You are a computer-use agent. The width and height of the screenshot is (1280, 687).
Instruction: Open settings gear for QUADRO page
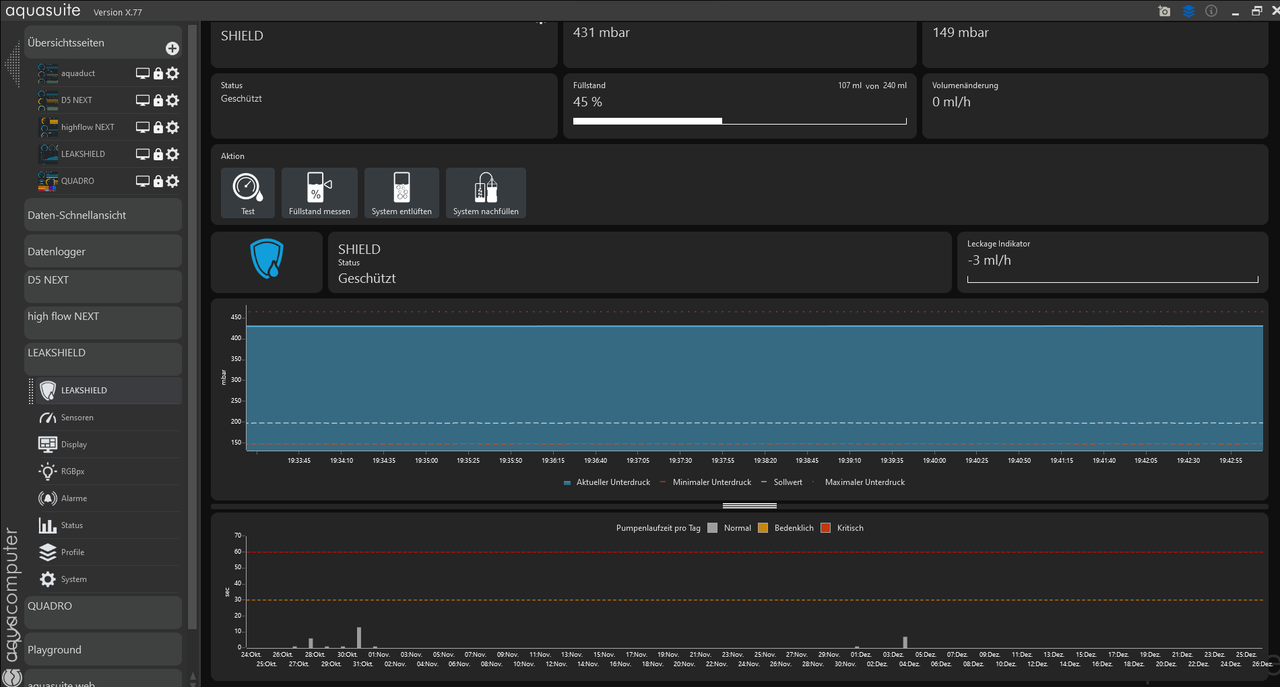click(173, 181)
